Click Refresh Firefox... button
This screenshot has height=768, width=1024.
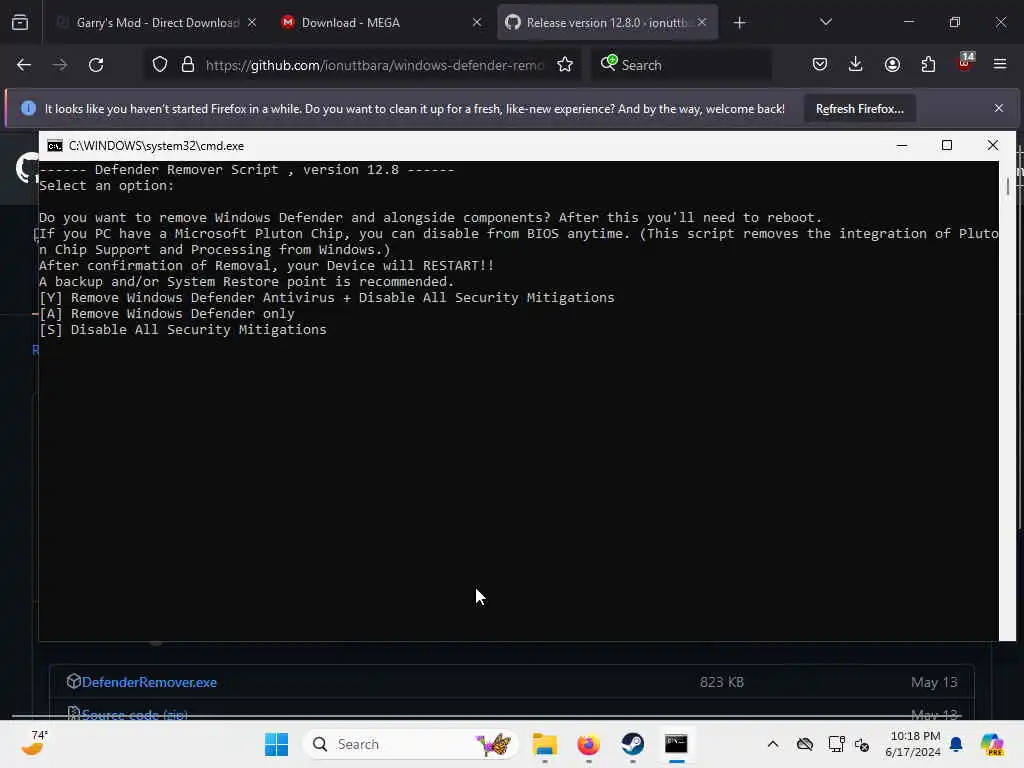tap(859, 108)
